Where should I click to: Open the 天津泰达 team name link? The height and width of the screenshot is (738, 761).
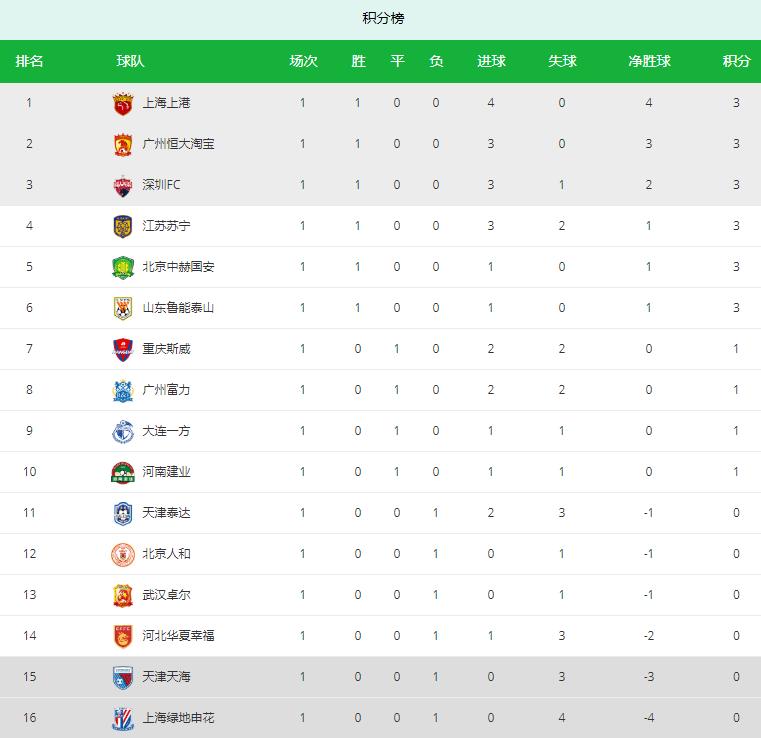click(x=166, y=513)
